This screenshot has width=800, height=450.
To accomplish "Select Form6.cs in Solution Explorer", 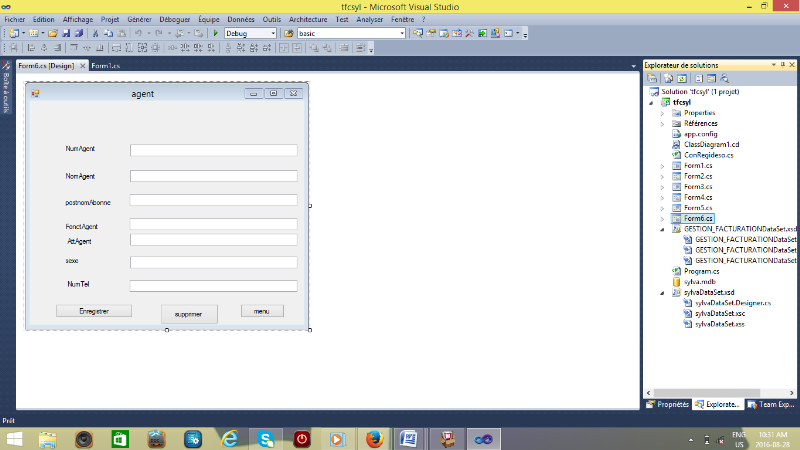I will coord(698,218).
